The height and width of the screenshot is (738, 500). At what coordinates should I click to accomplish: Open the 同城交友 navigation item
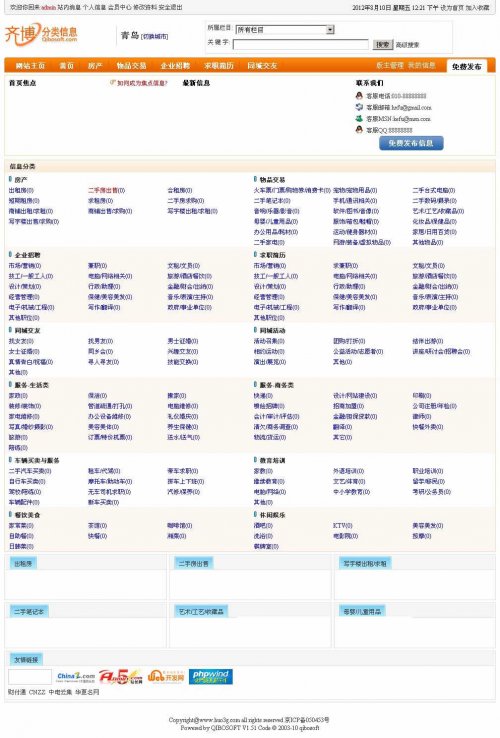(x=262, y=65)
